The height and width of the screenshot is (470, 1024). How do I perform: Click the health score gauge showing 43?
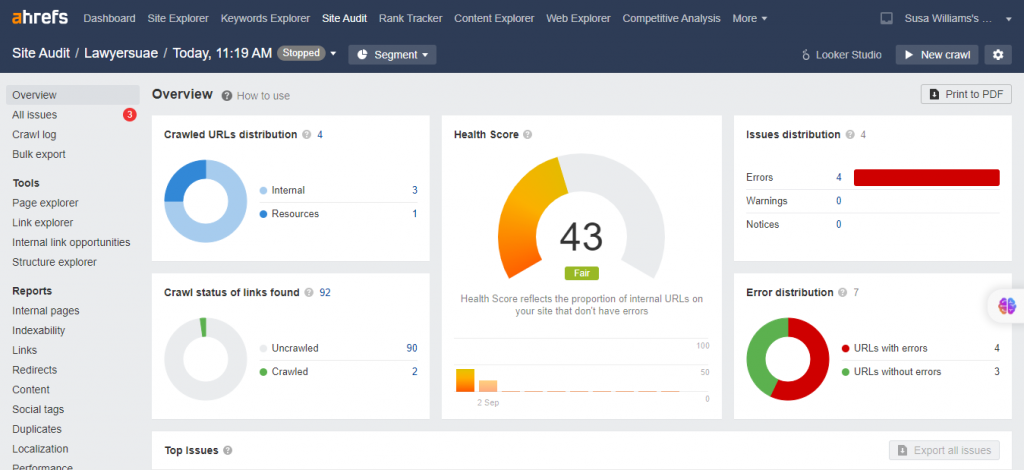(581, 219)
